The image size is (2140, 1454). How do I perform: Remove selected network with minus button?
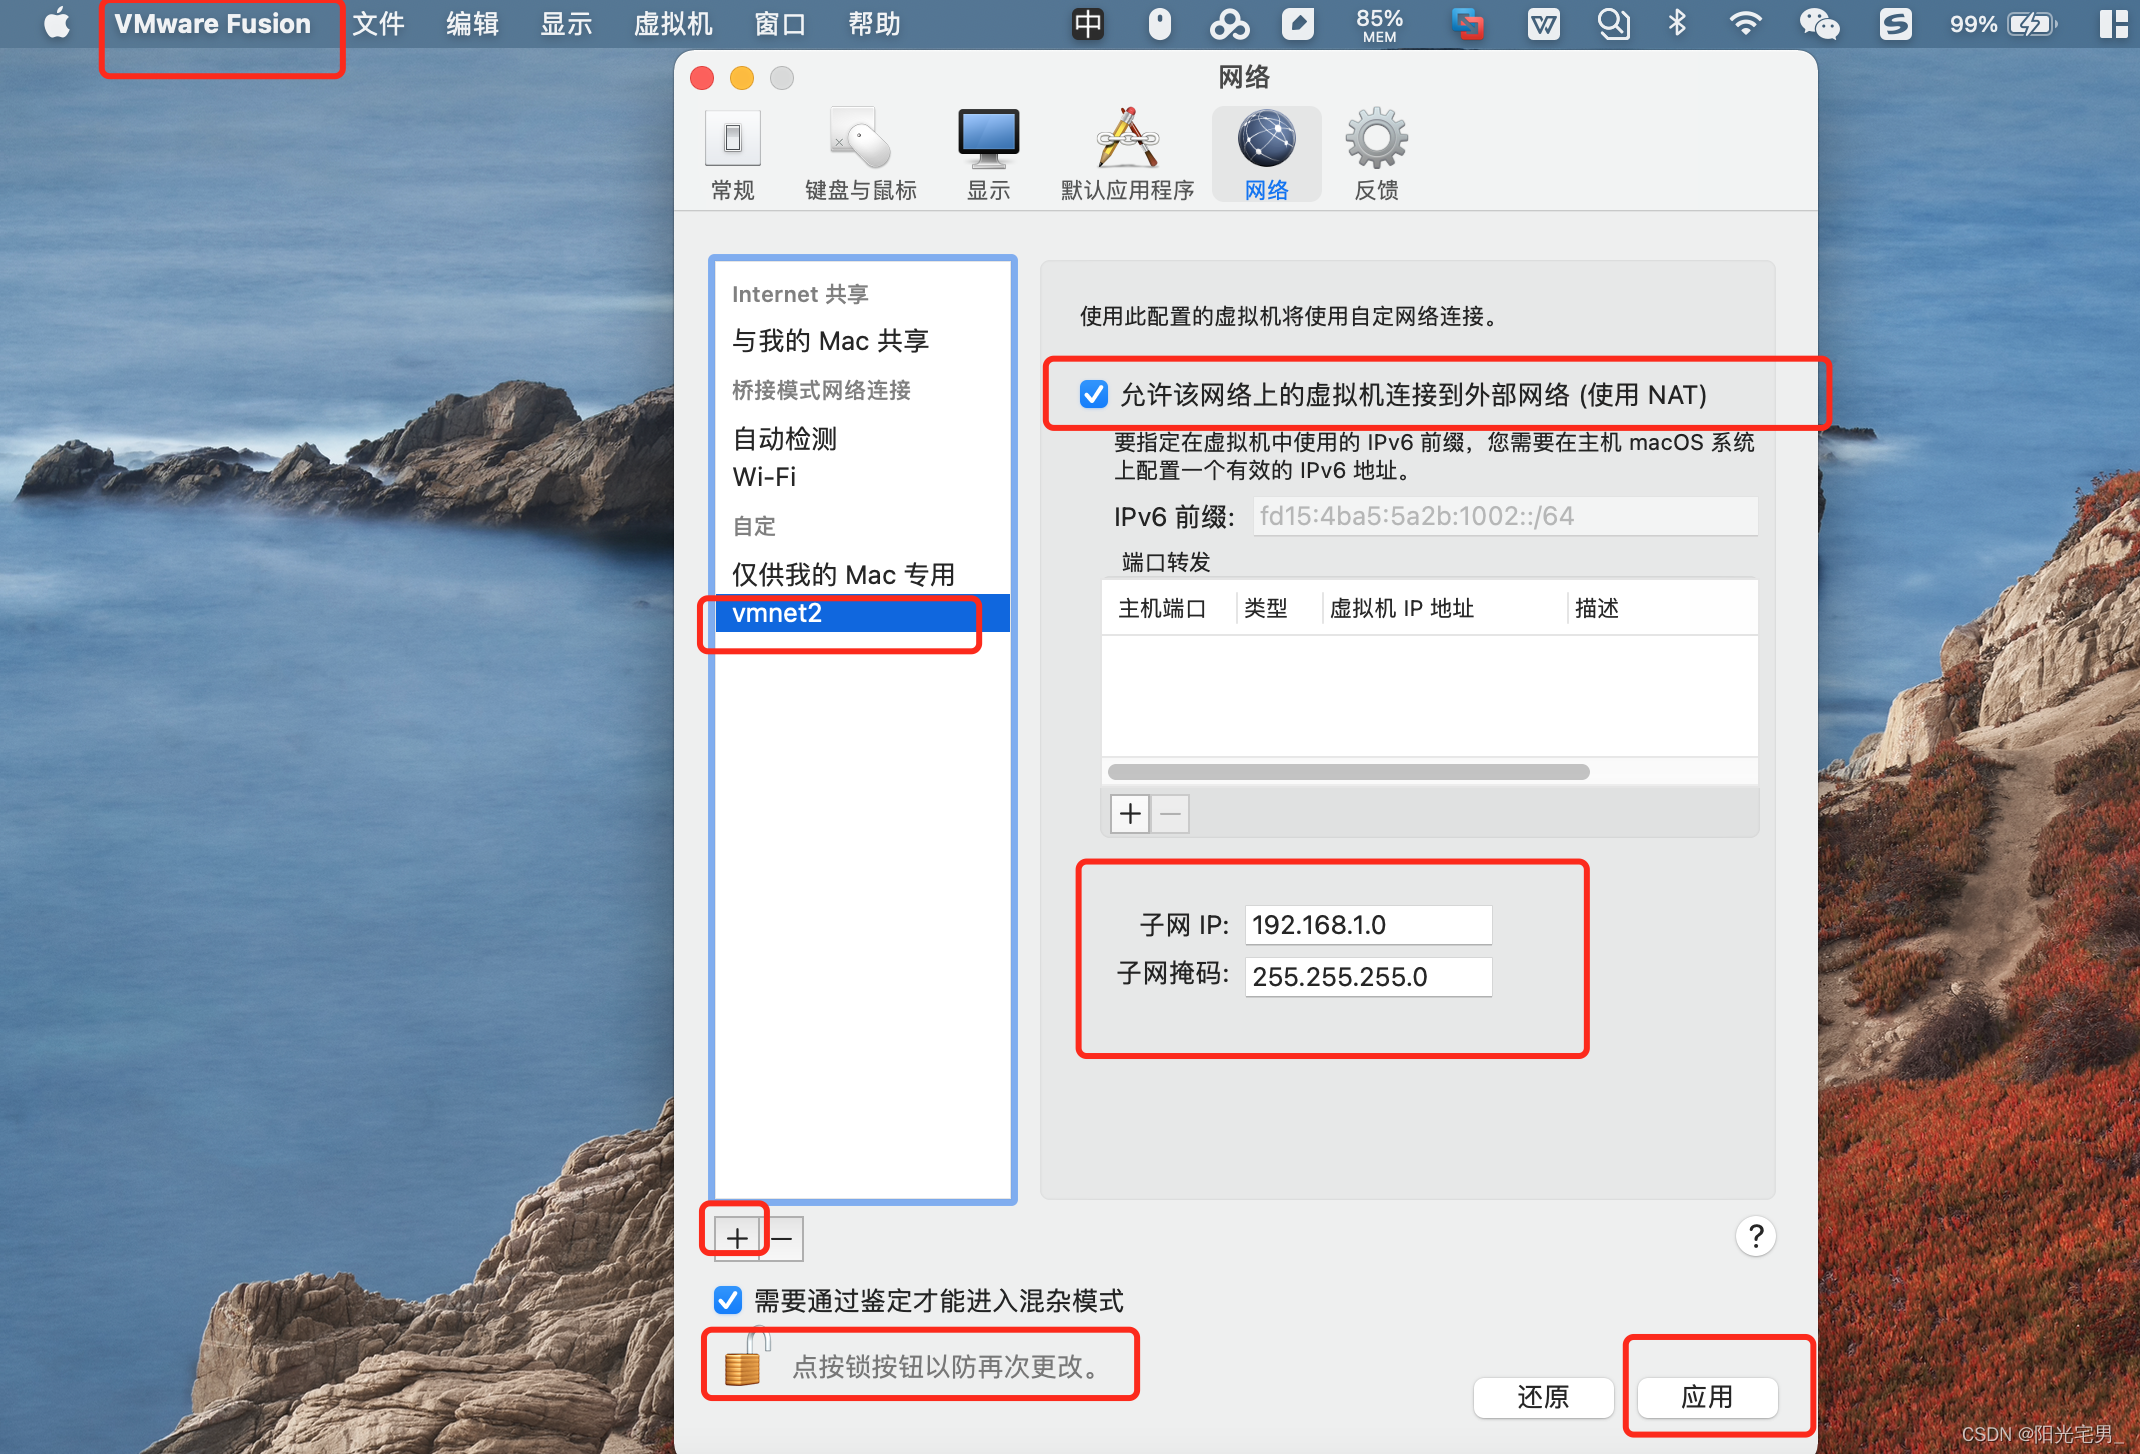pos(782,1238)
